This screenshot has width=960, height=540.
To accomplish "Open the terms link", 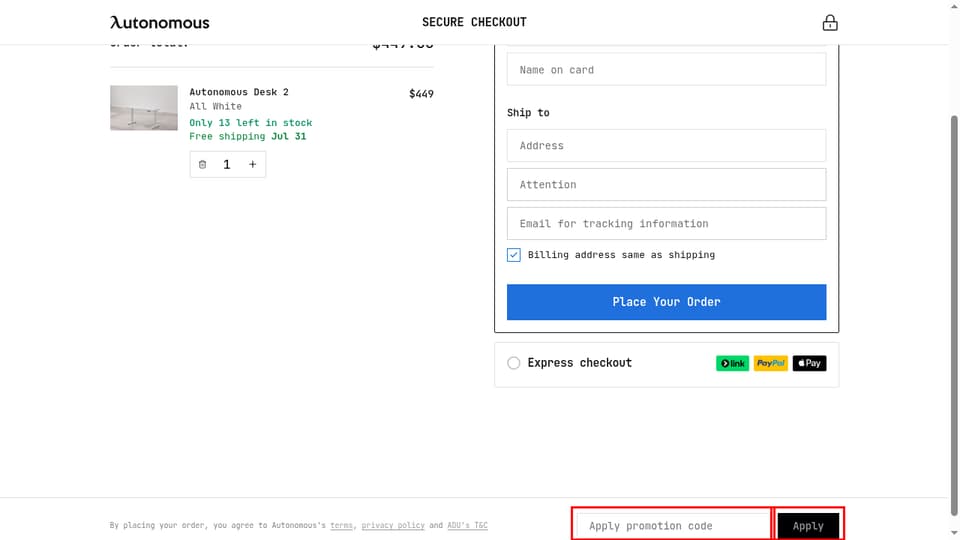I will [341, 525].
